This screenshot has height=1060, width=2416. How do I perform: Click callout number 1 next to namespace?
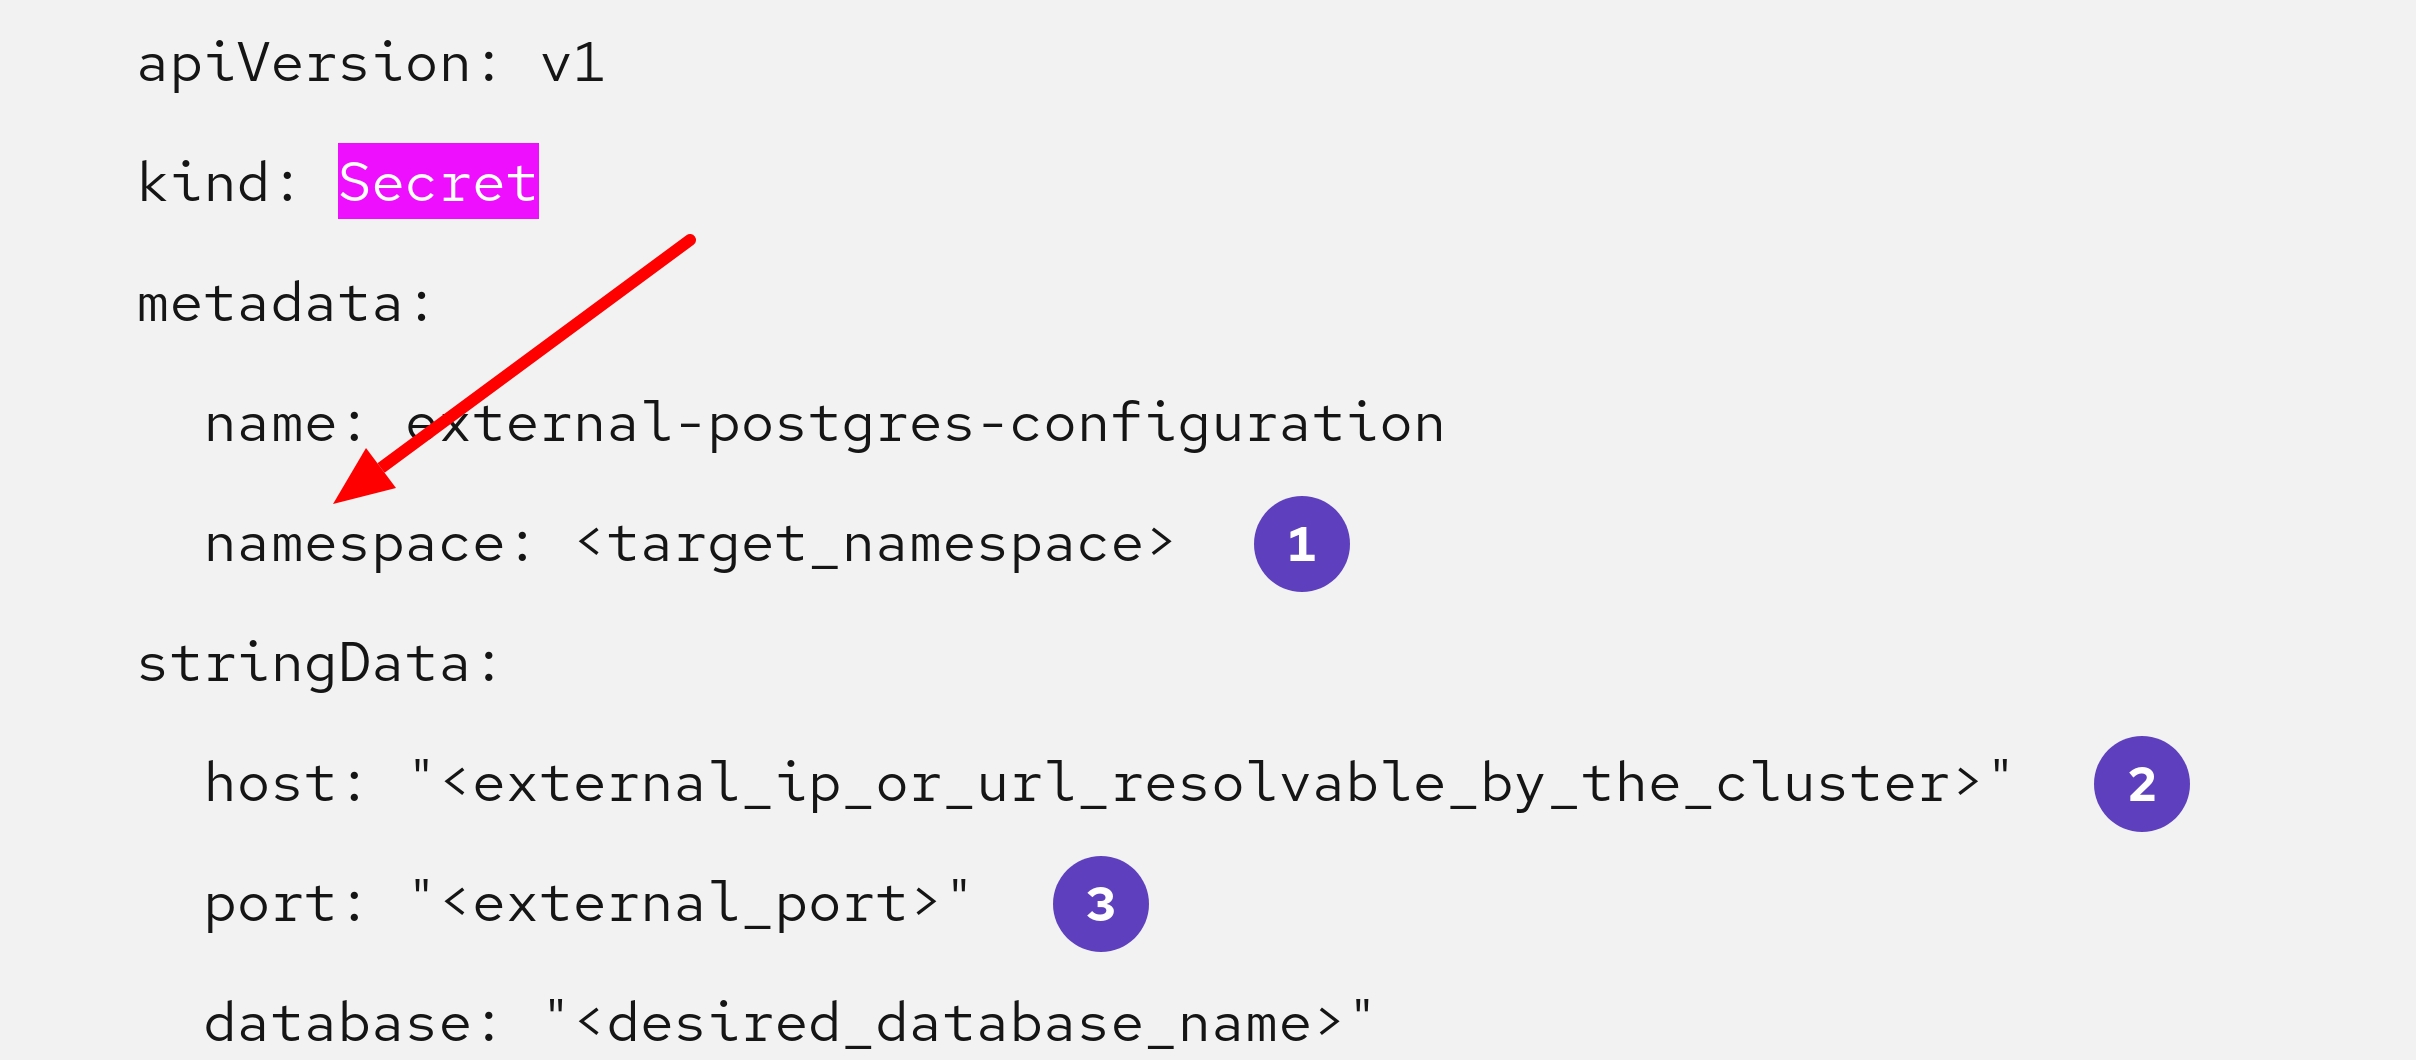1301,544
